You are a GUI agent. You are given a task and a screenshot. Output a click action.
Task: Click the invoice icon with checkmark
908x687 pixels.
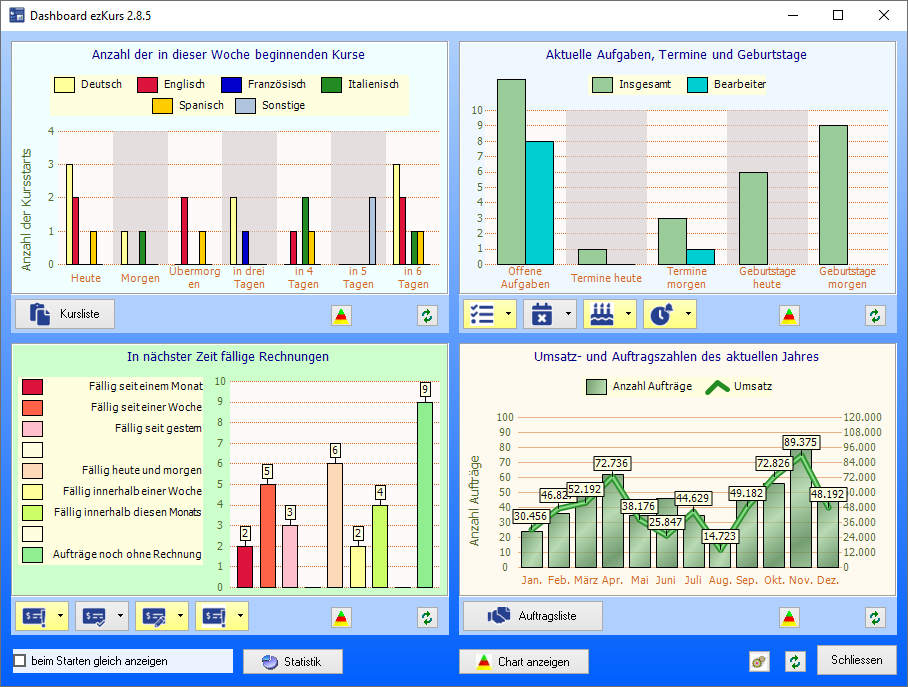coord(95,616)
